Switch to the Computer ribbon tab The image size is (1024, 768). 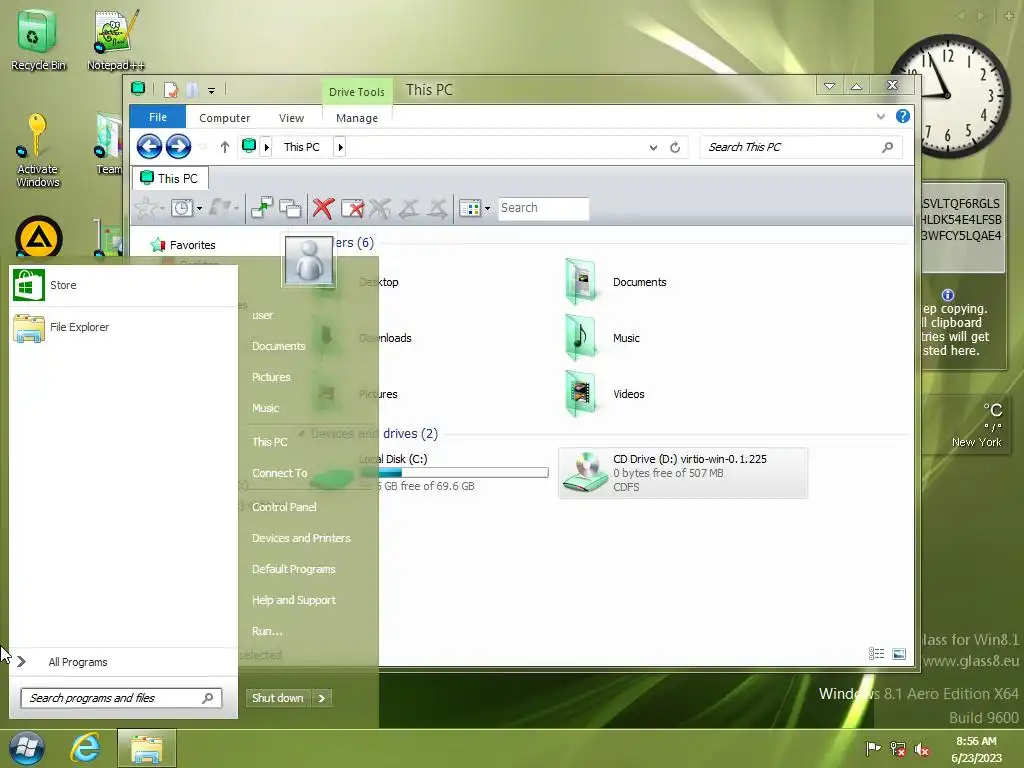(225, 118)
